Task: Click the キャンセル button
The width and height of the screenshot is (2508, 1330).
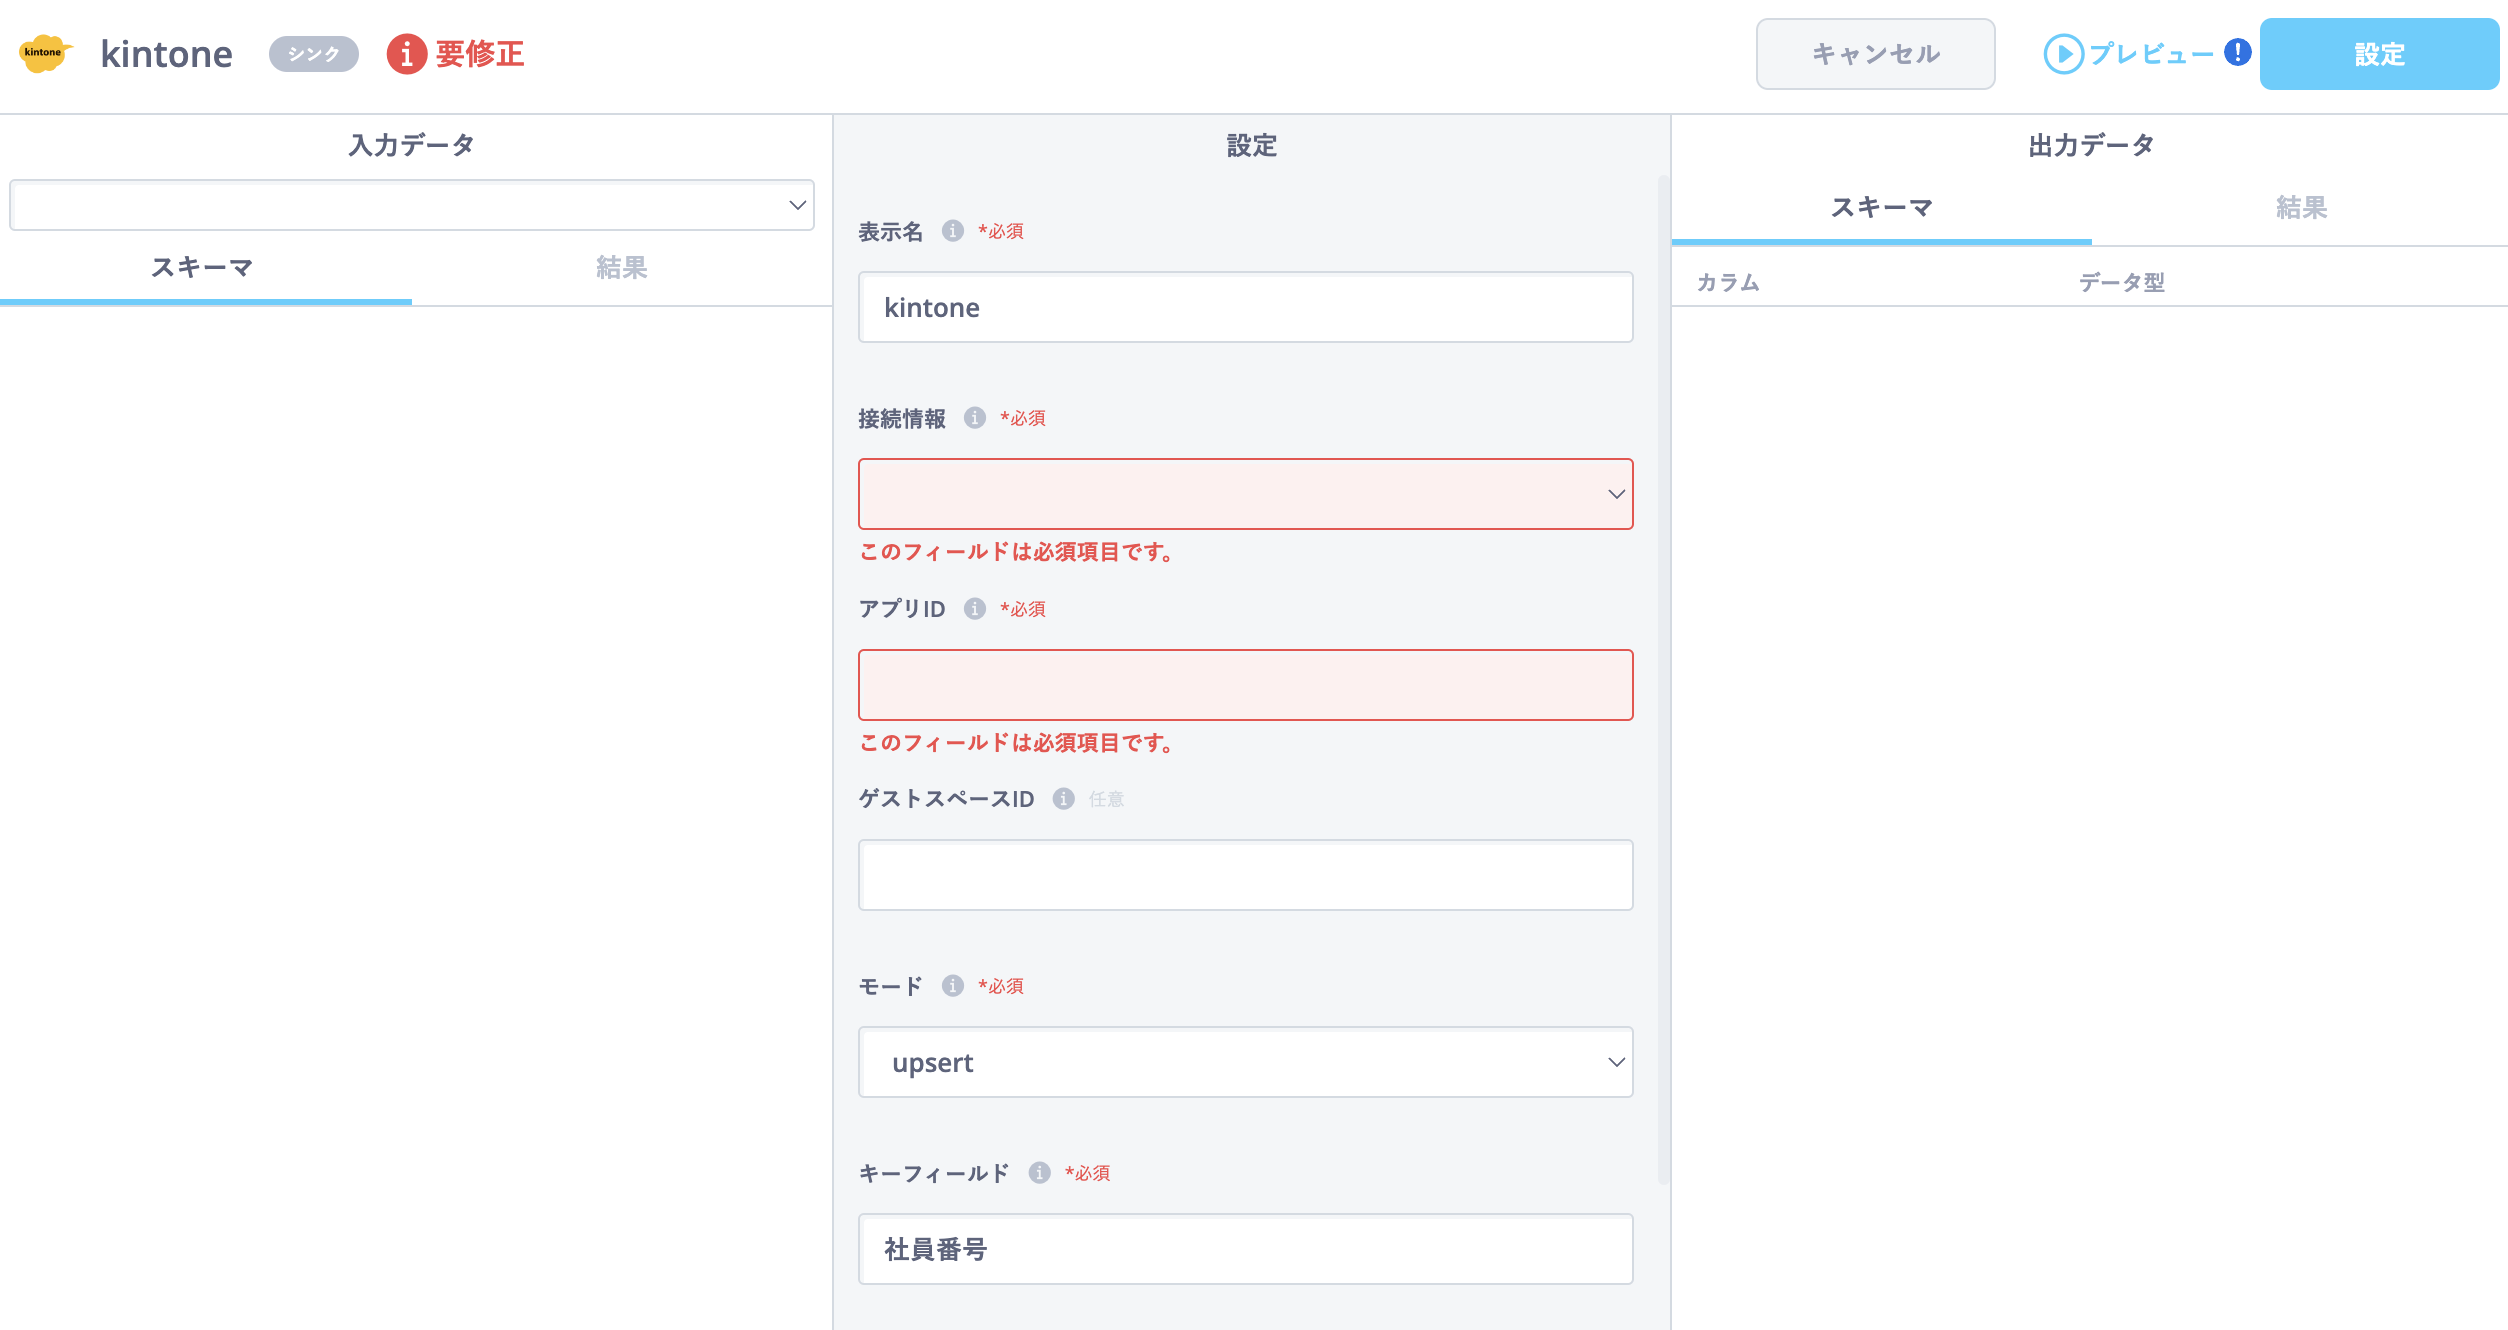Action: coord(1875,54)
